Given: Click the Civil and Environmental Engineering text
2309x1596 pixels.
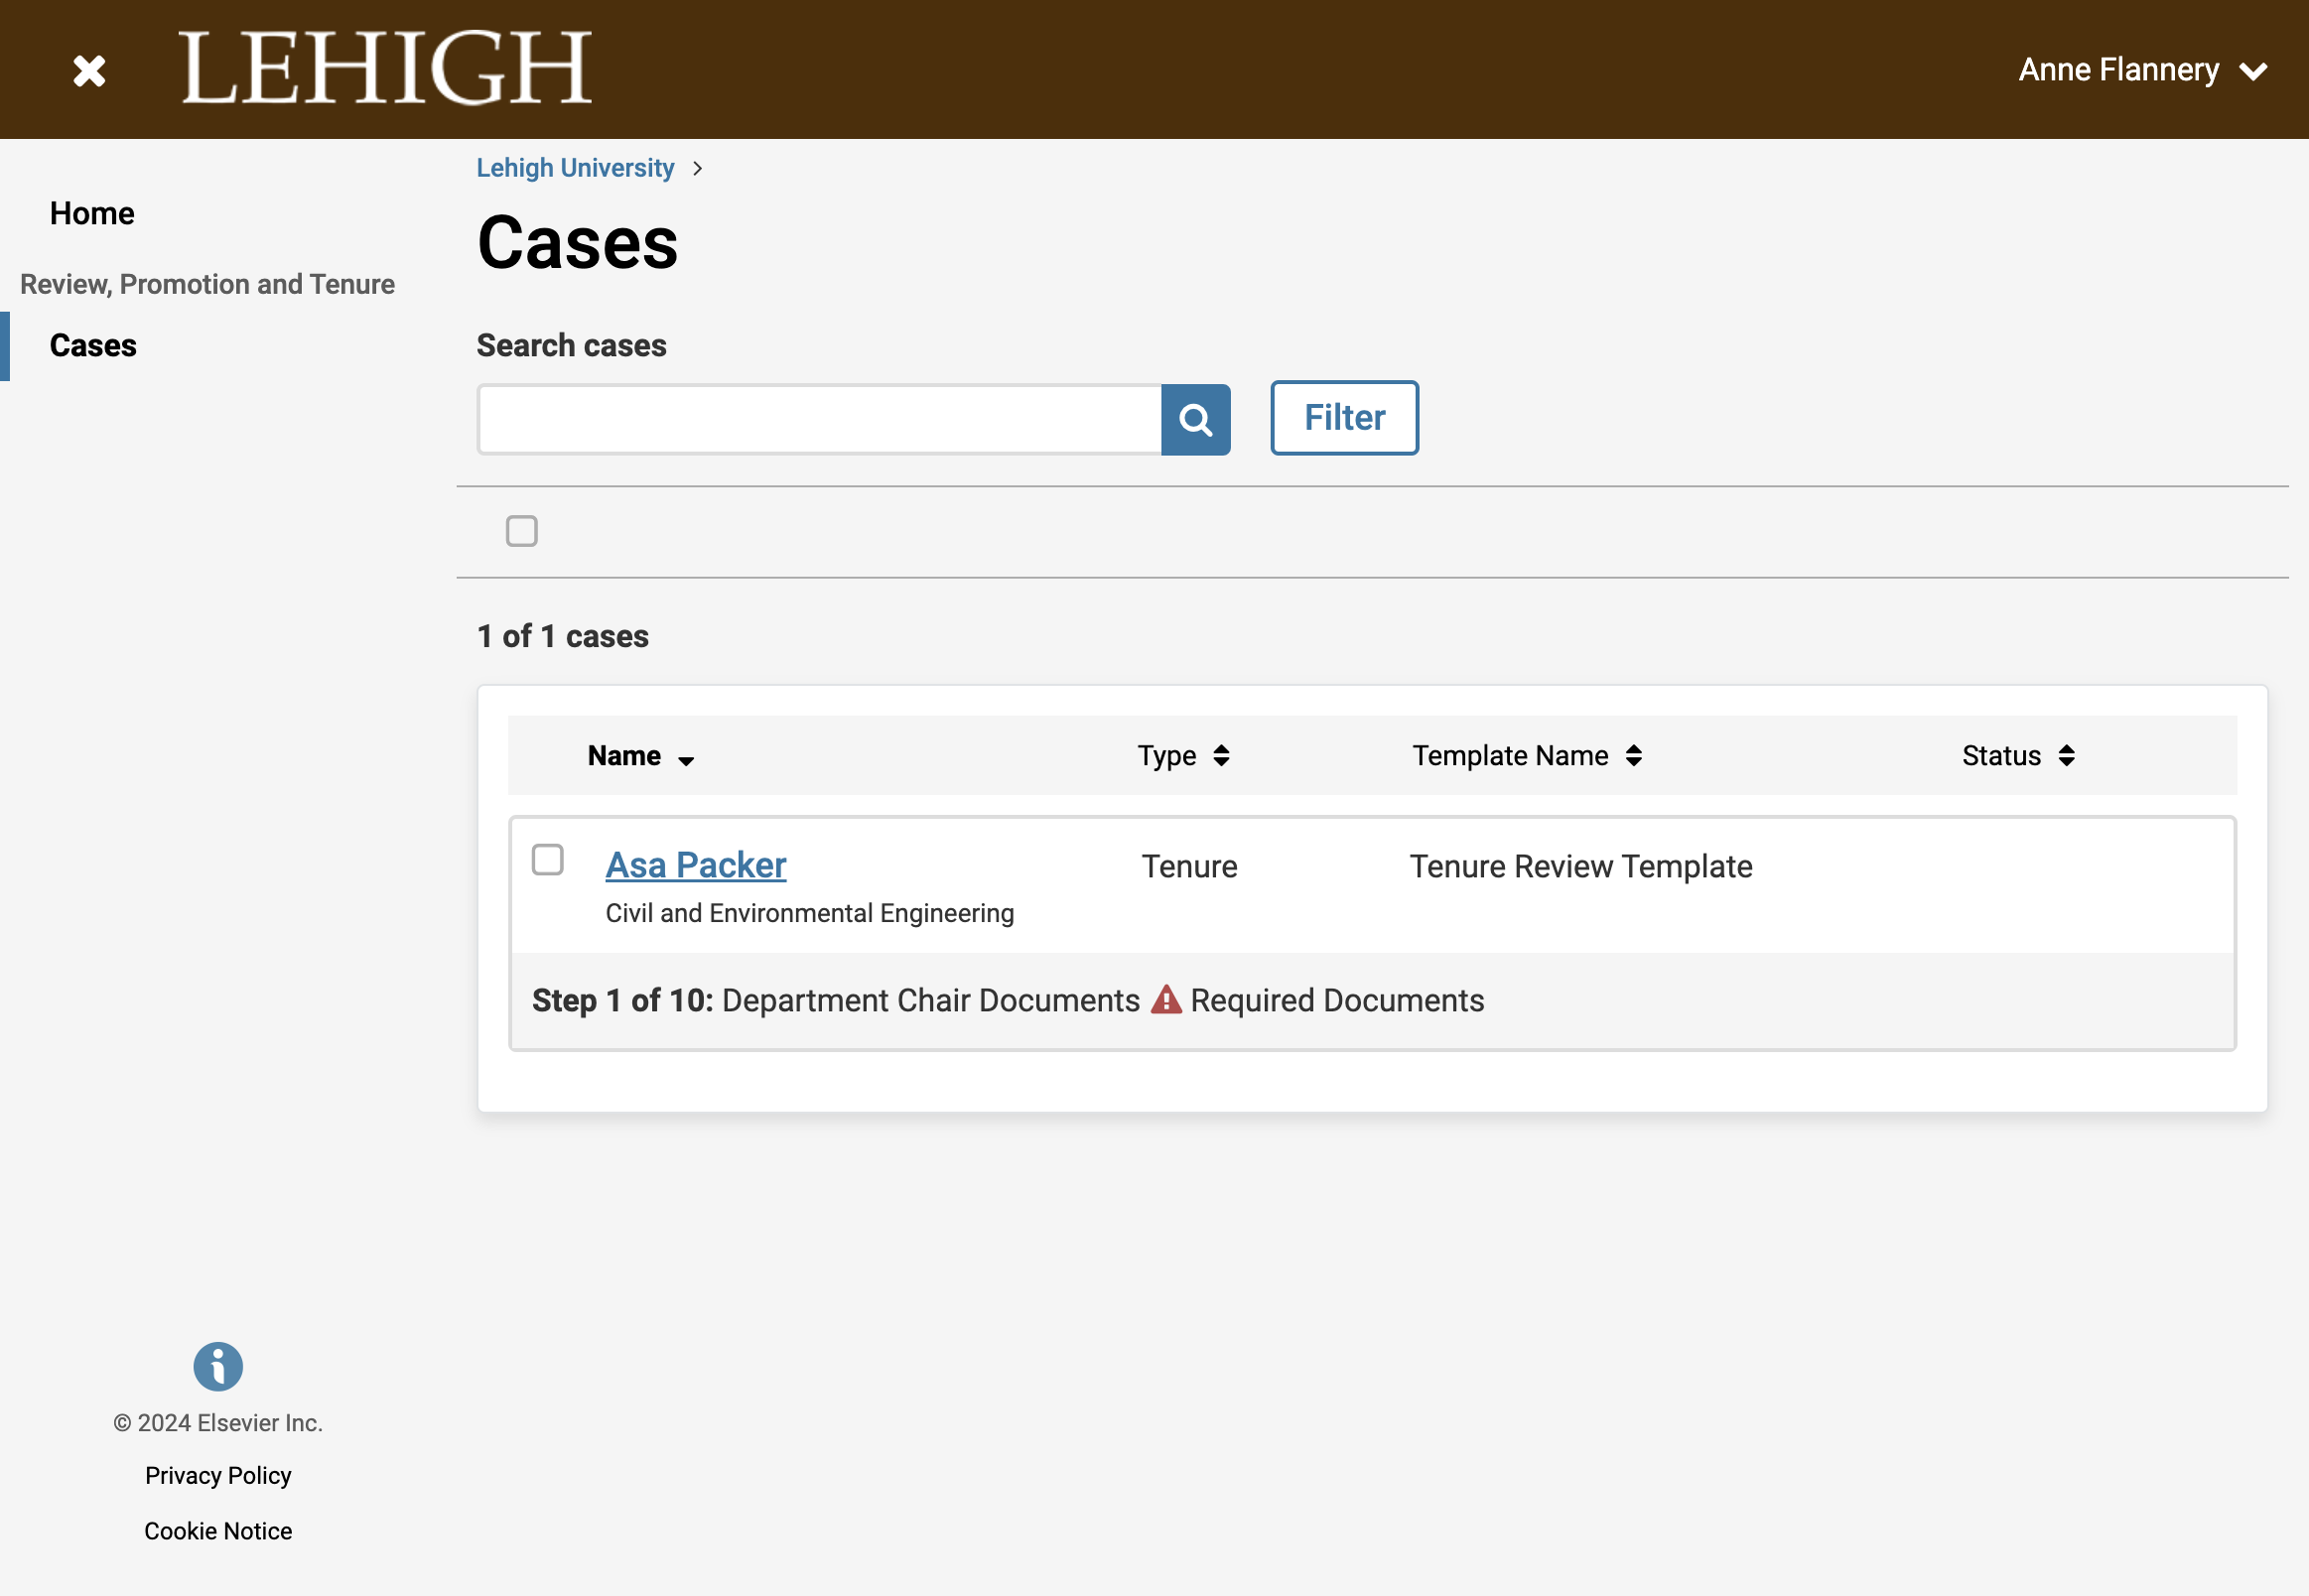Looking at the screenshot, I should (x=810, y=913).
